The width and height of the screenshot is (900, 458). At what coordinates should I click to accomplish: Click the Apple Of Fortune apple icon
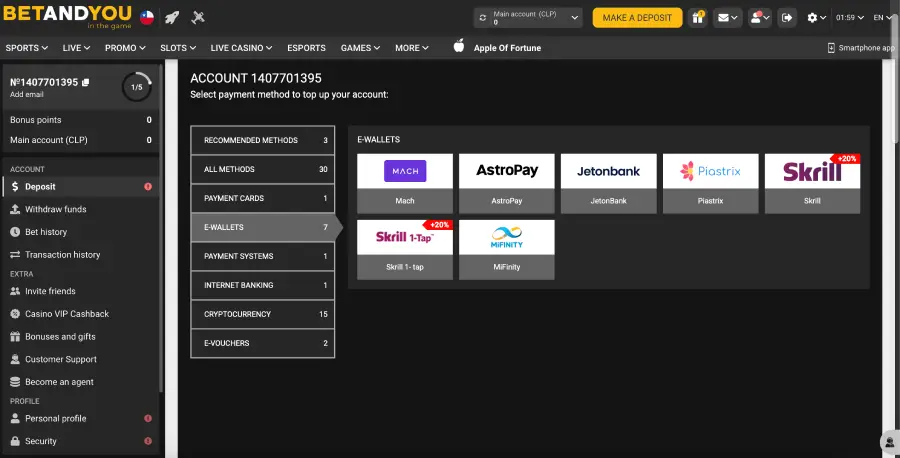click(459, 46)
